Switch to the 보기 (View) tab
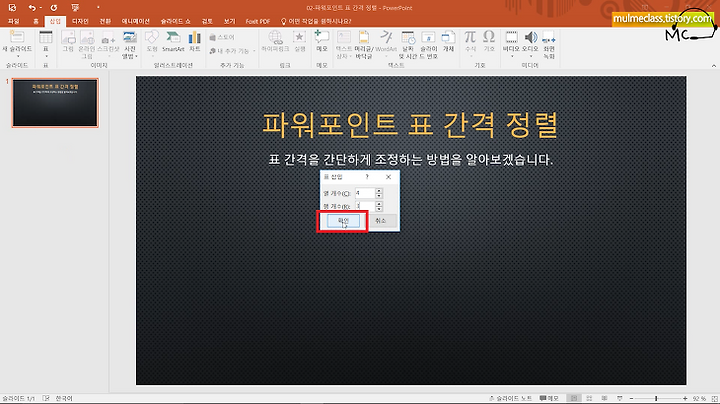720x404 pixels. tap(229, 21)
